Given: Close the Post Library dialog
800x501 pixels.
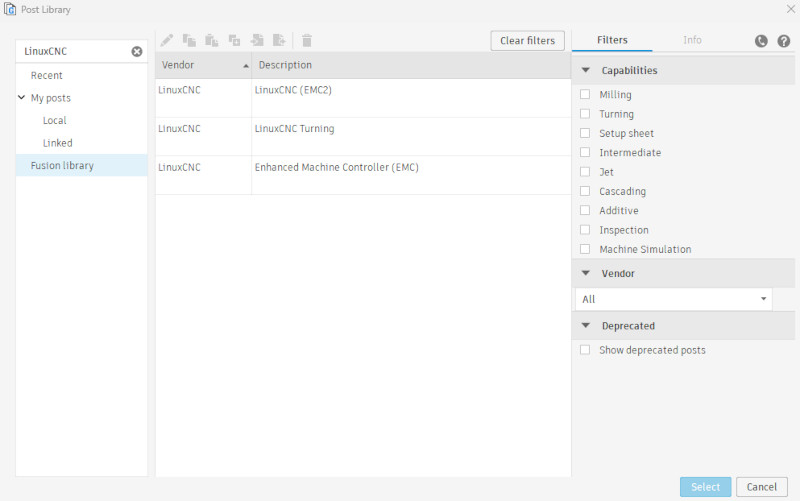Looking at the screenshot, I should (791, 9).
